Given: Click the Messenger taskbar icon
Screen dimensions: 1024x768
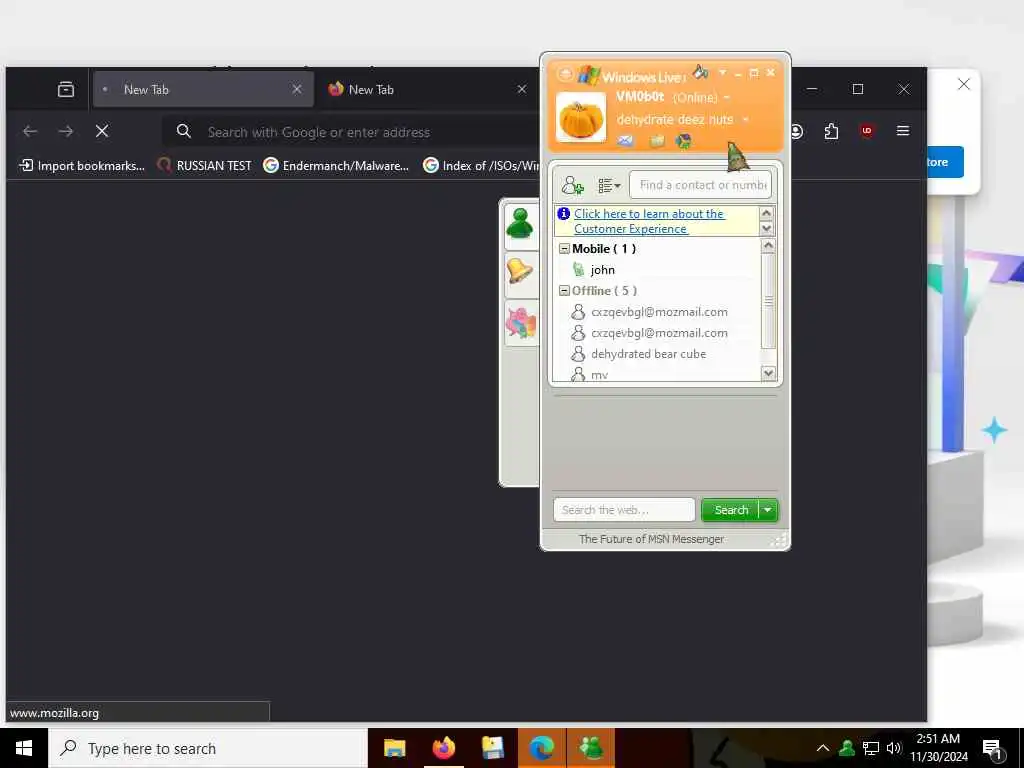Looking at the screenshot, I should (591, 748).
